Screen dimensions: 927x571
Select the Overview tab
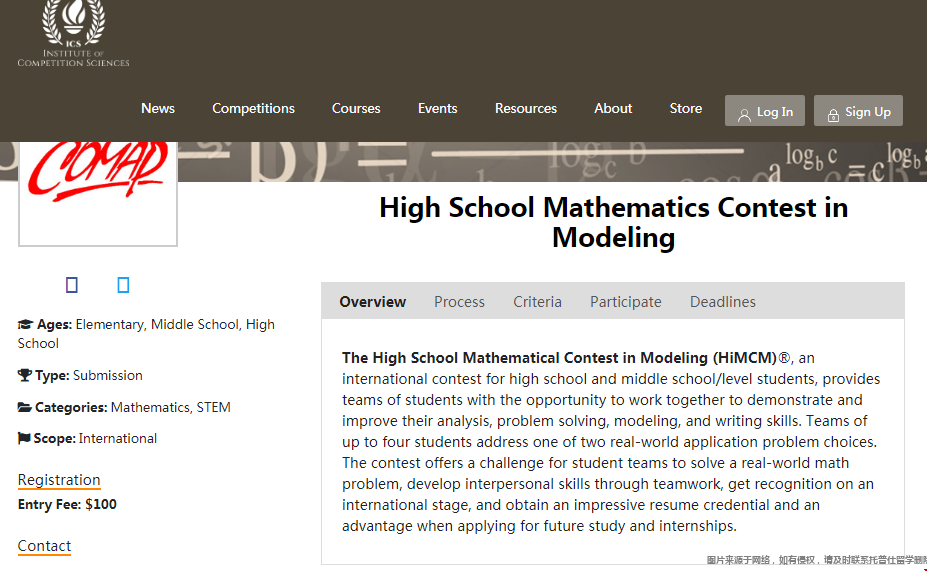(x=372, y=302)
